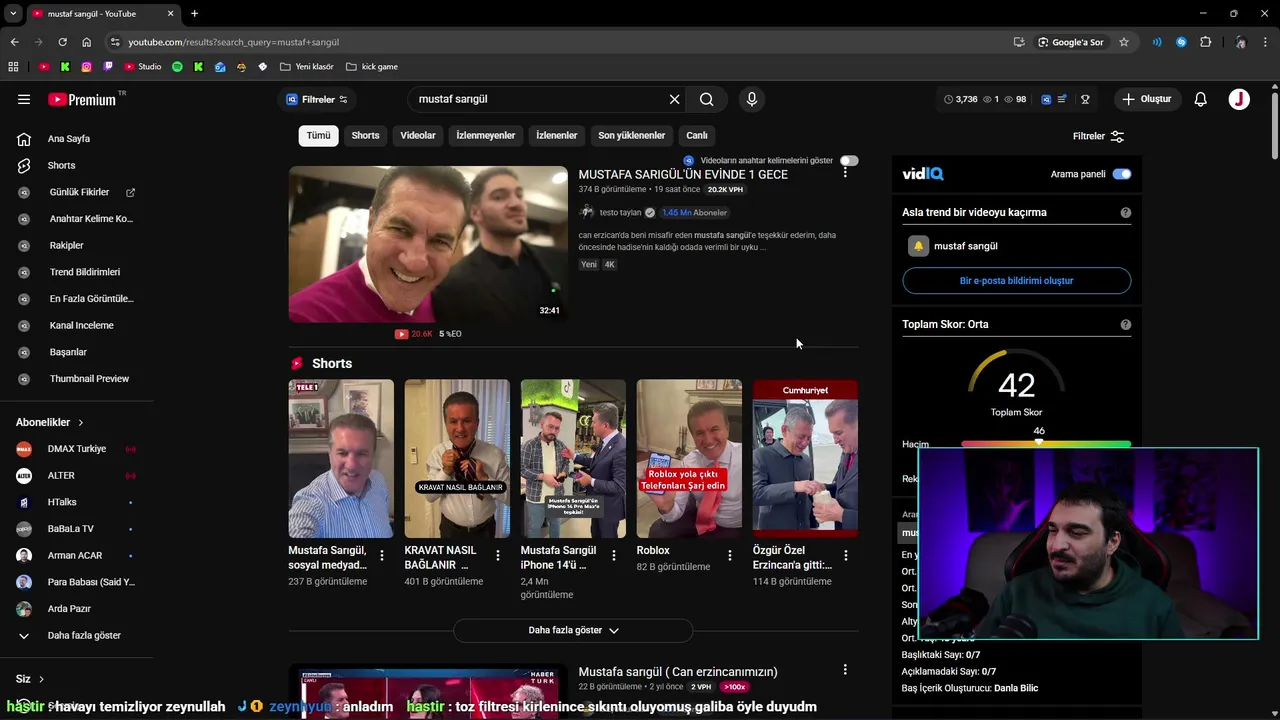
Task: Open Yeni klasör bookmark folder
Action: [x=307, y=67]
